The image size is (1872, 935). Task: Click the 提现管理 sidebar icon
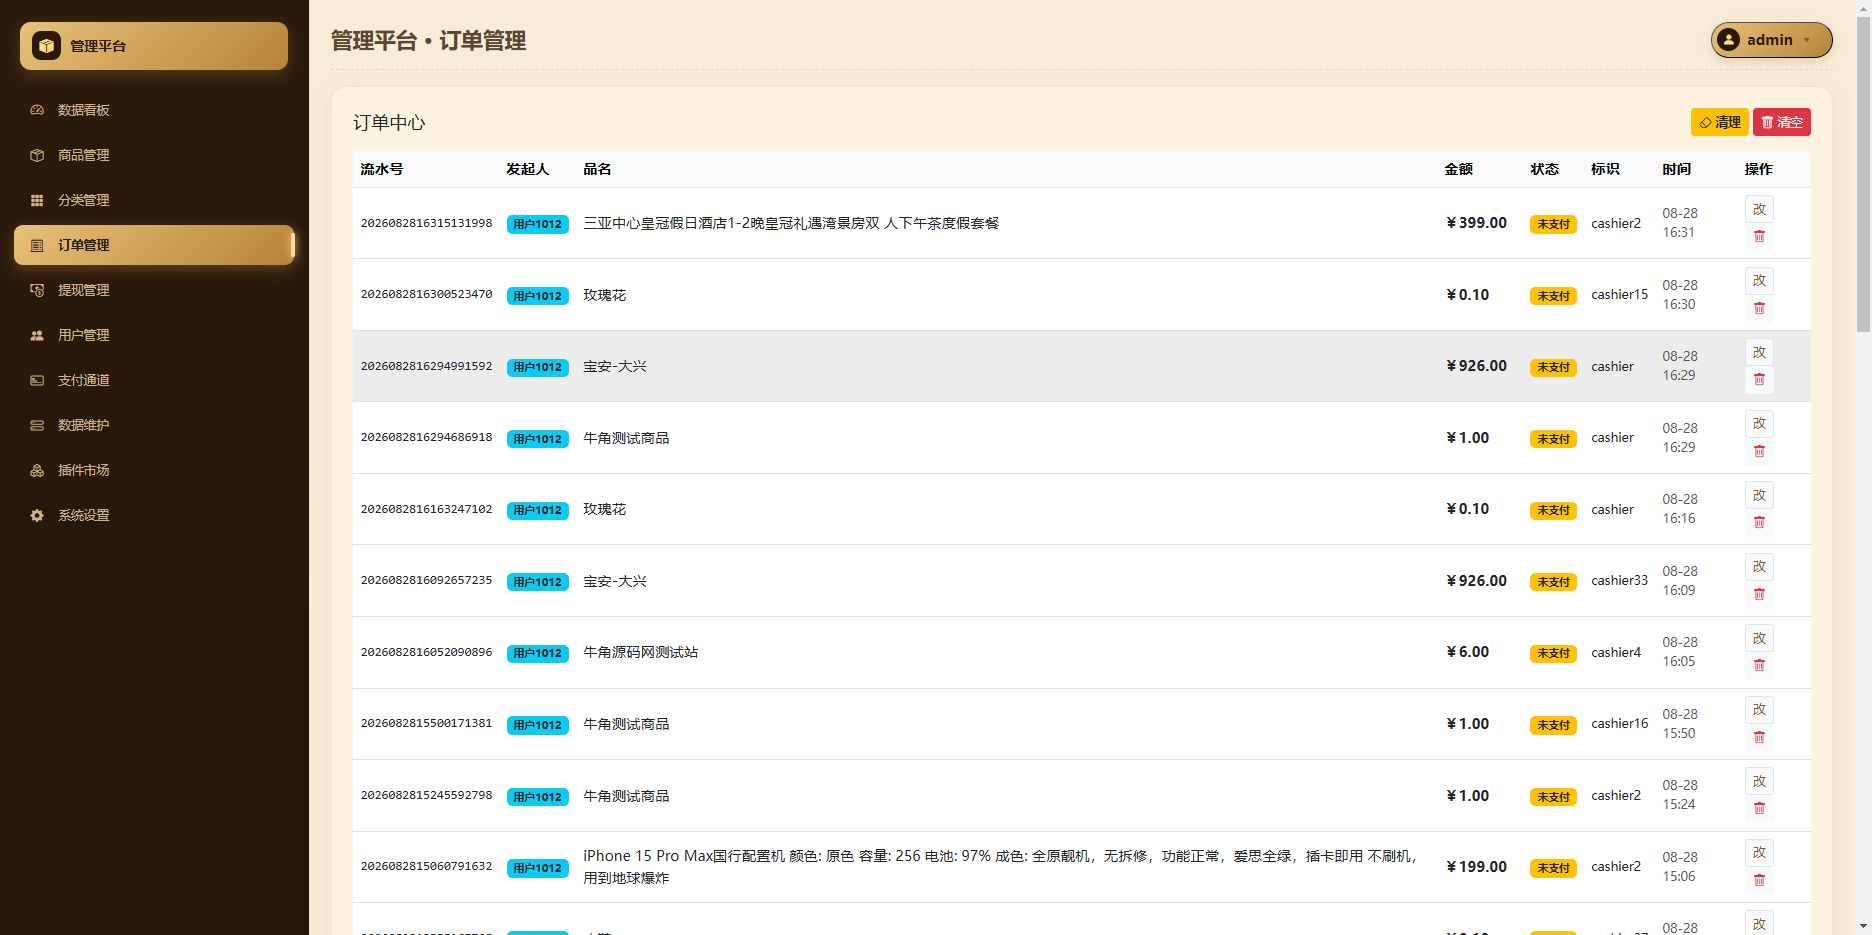click(x=37, y=290)
